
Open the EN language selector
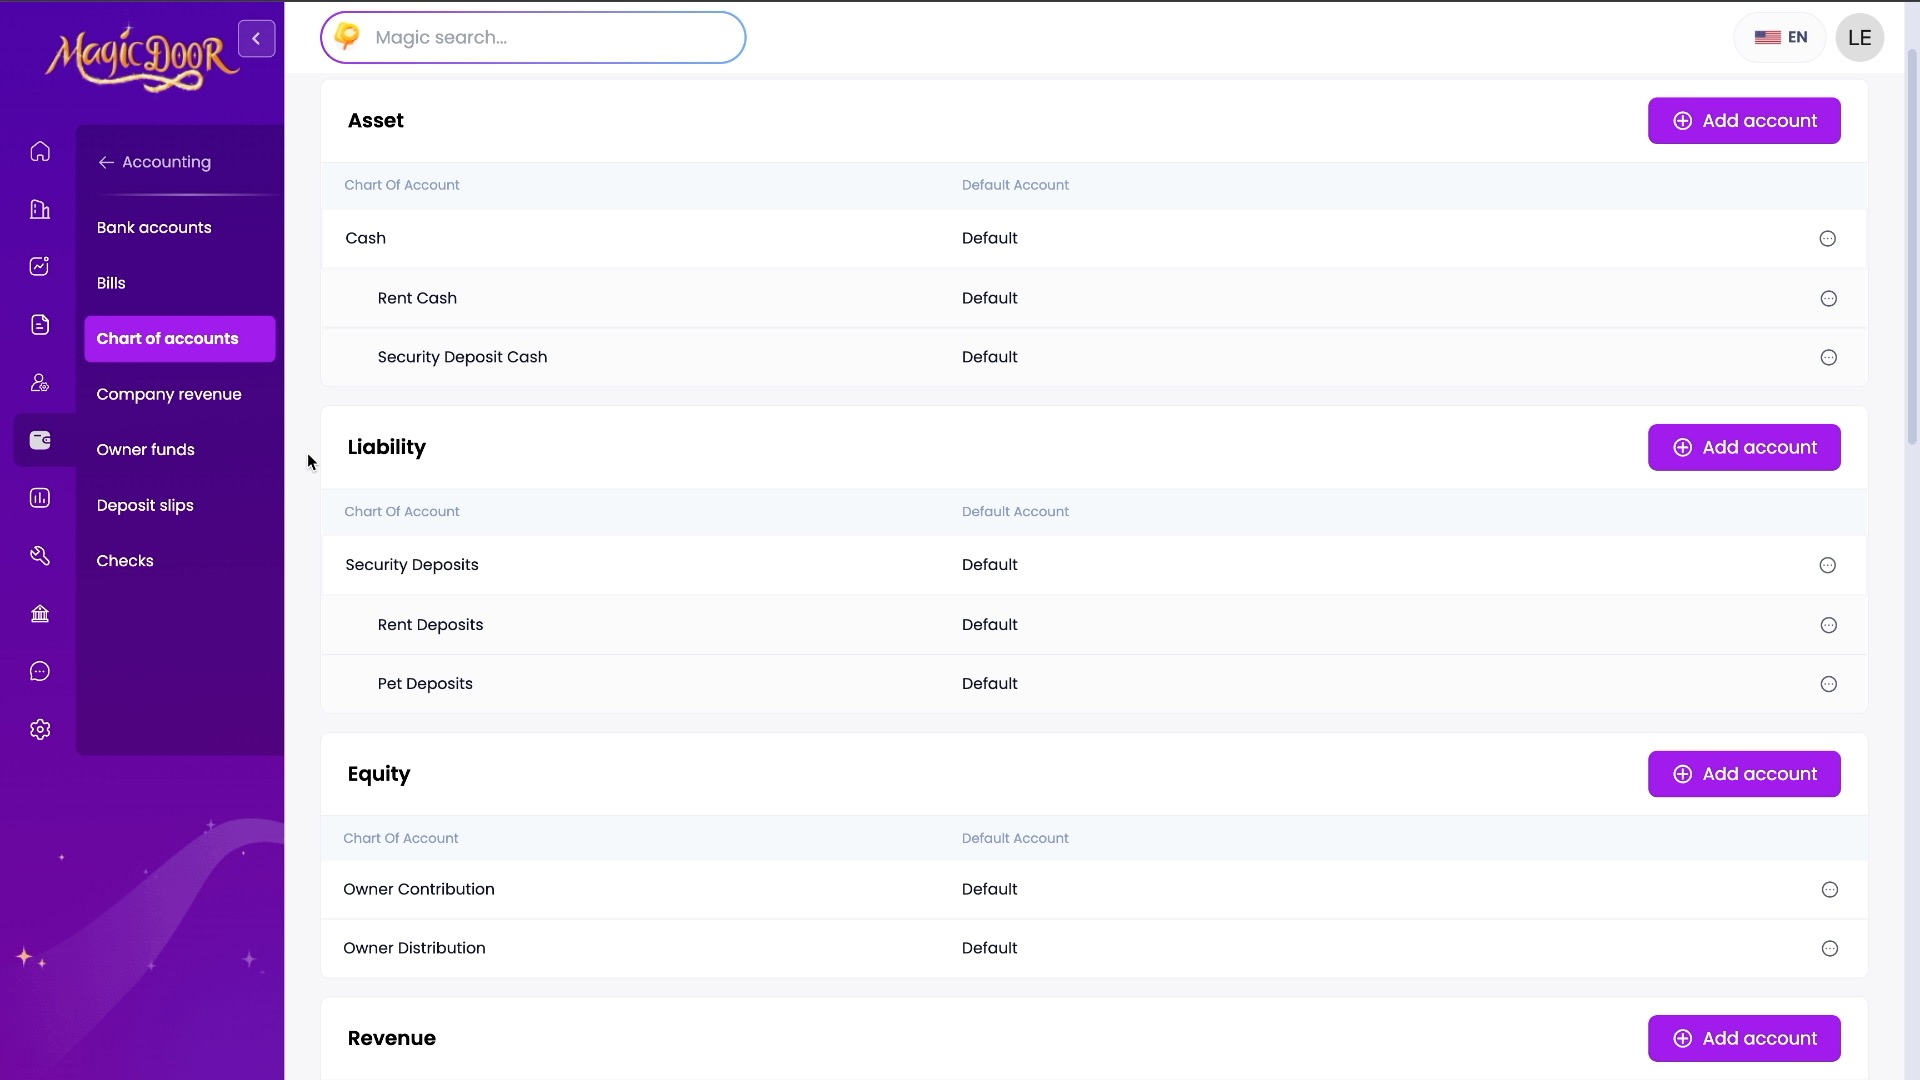[x=1781, y=38]
